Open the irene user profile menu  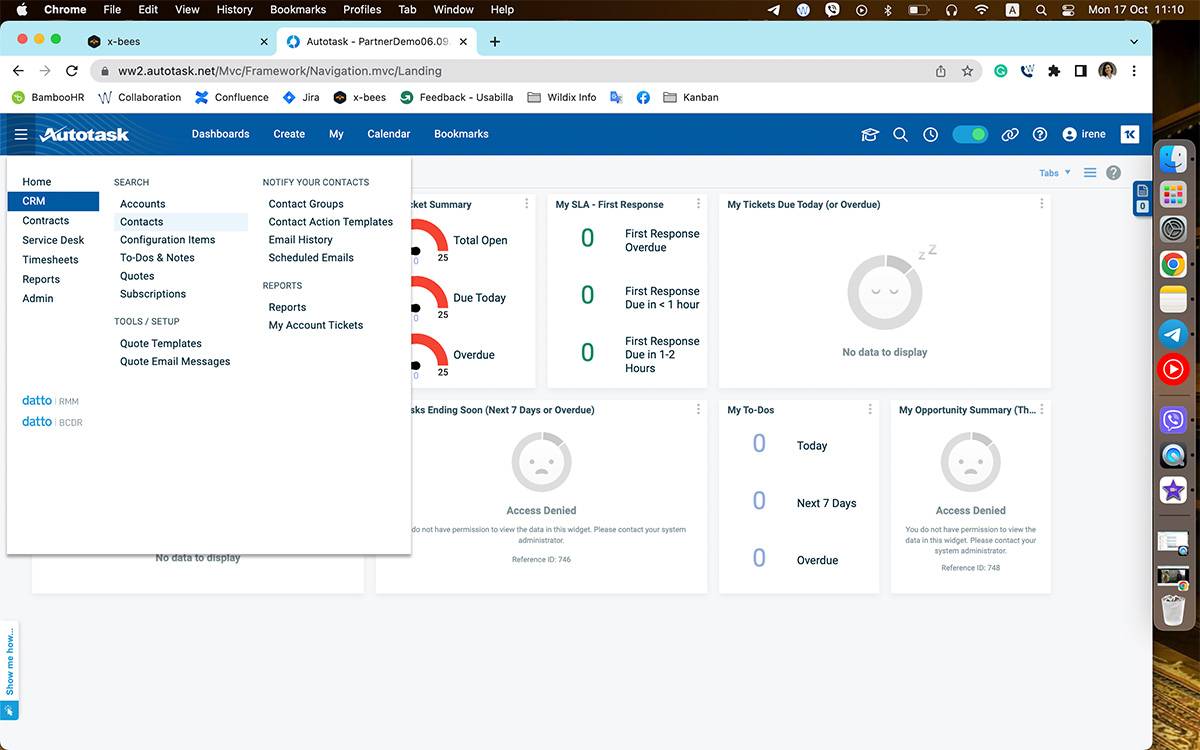[1084, 134]
